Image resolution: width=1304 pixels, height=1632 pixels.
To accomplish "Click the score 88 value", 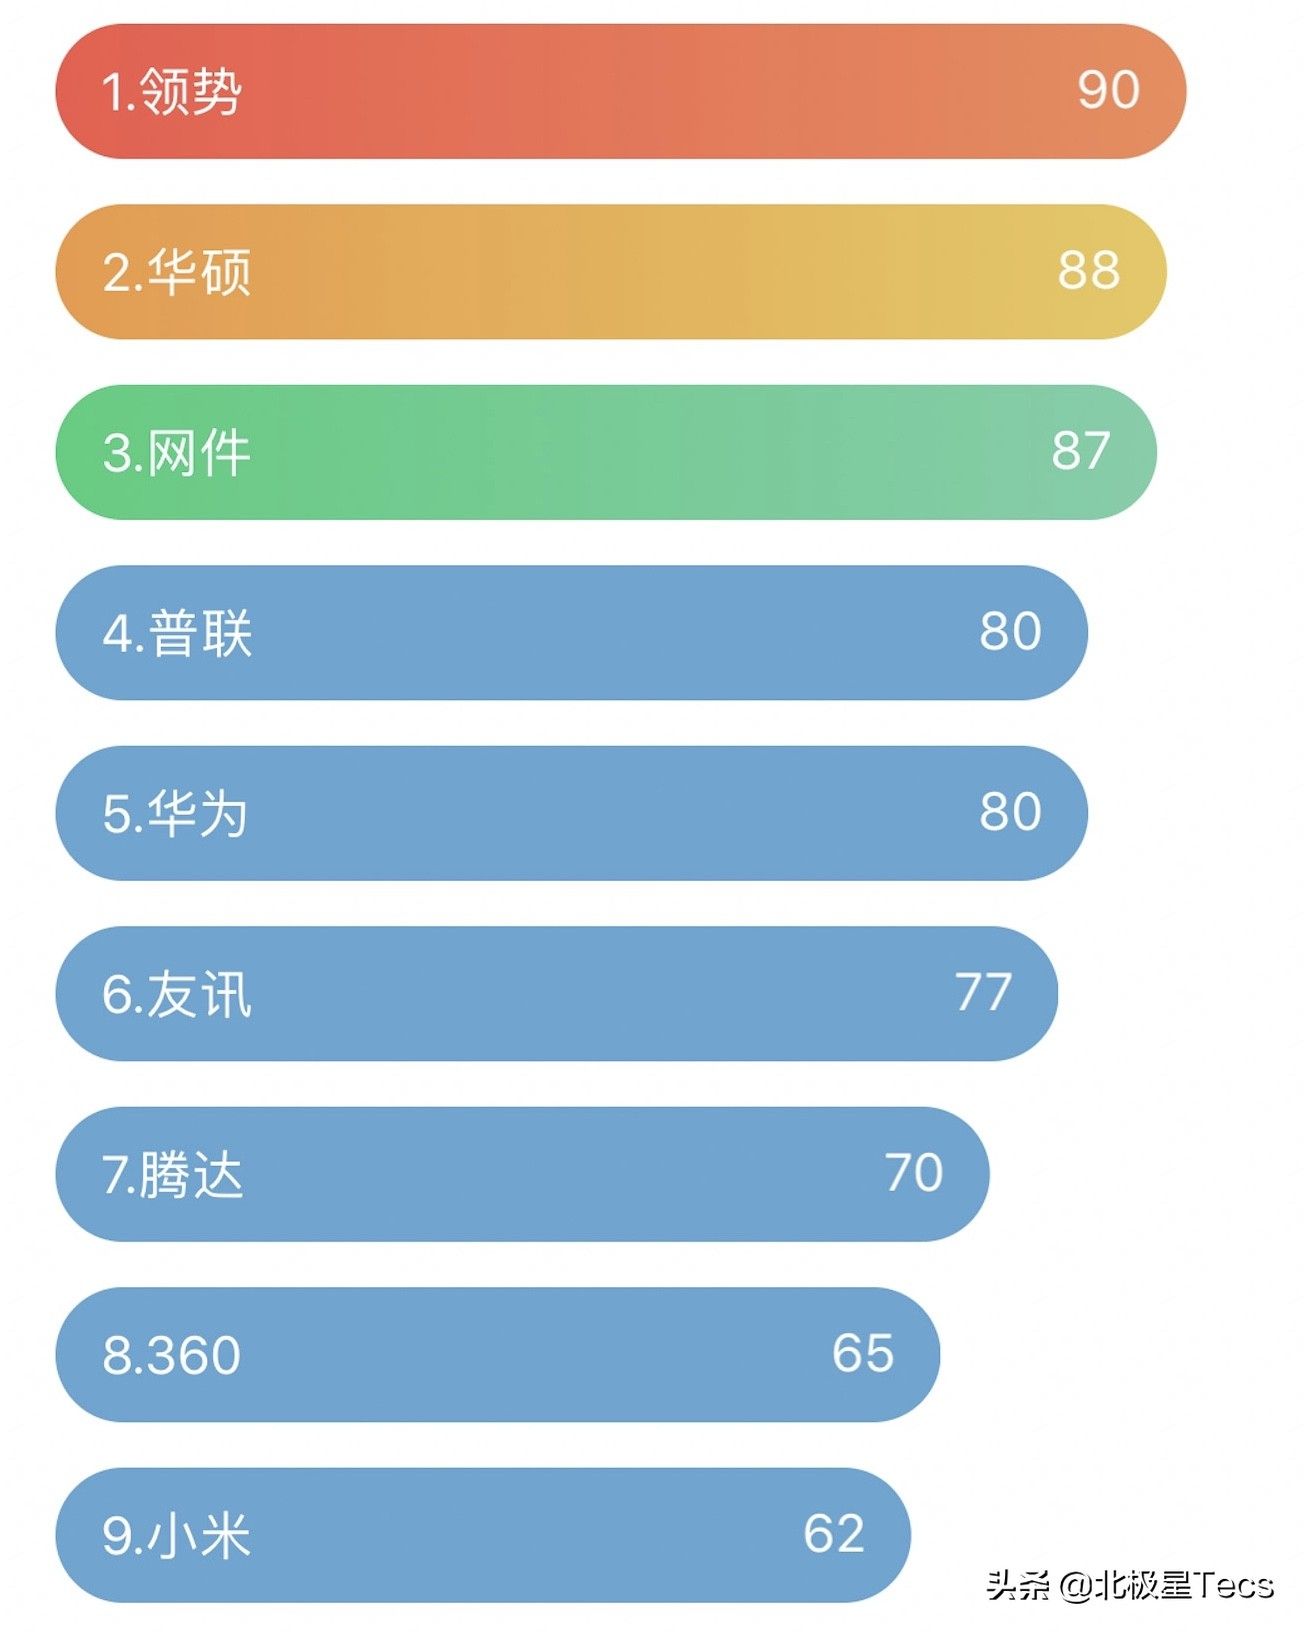I will [x=1089, y=270].
